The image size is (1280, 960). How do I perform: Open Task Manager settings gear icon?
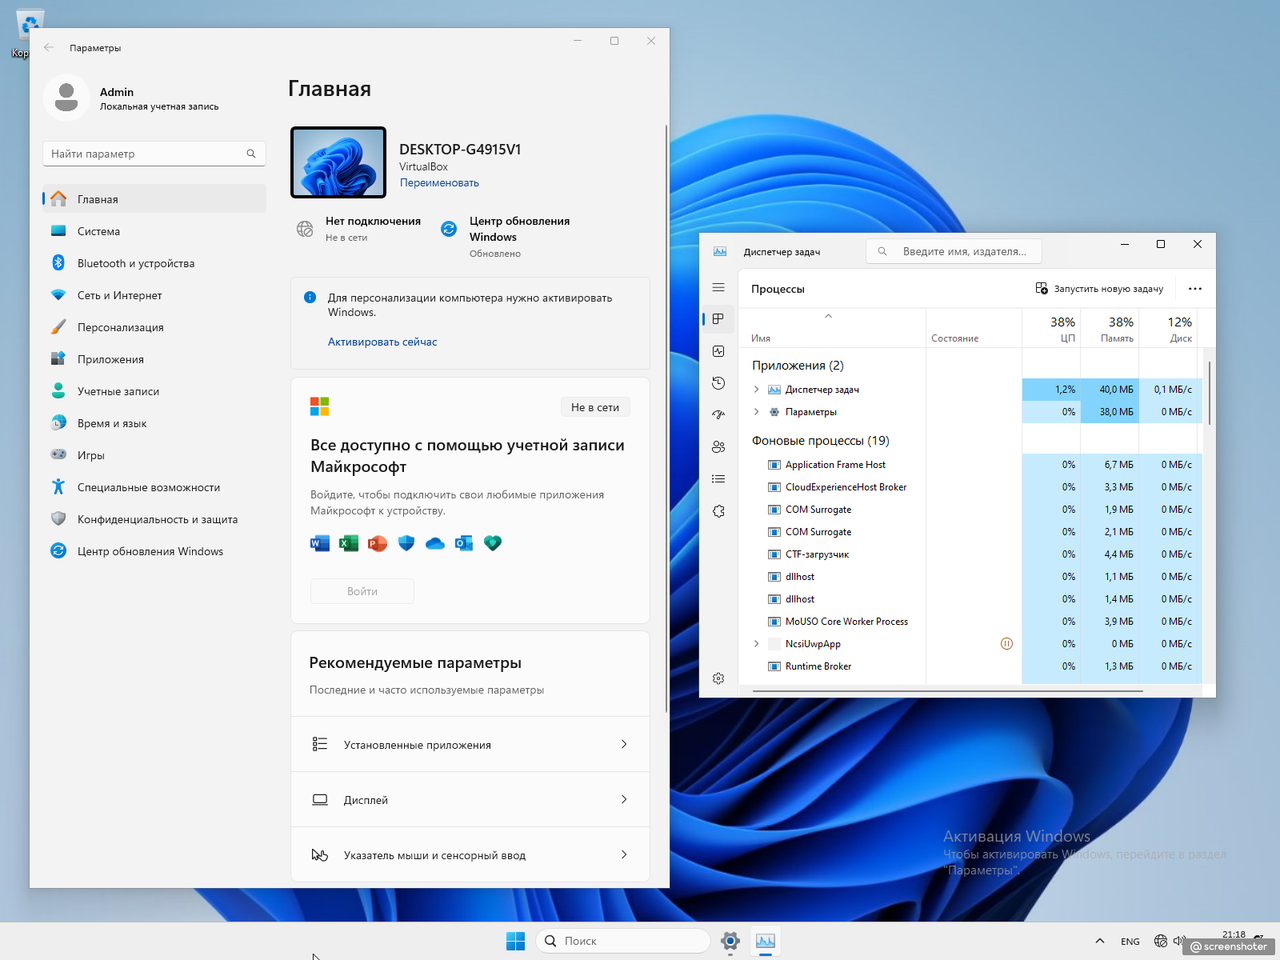(x=718, y=678)
